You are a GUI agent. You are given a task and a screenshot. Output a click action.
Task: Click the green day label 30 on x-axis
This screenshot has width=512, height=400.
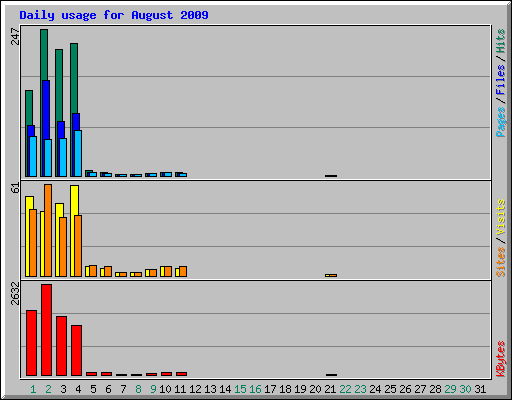[465, 389]
